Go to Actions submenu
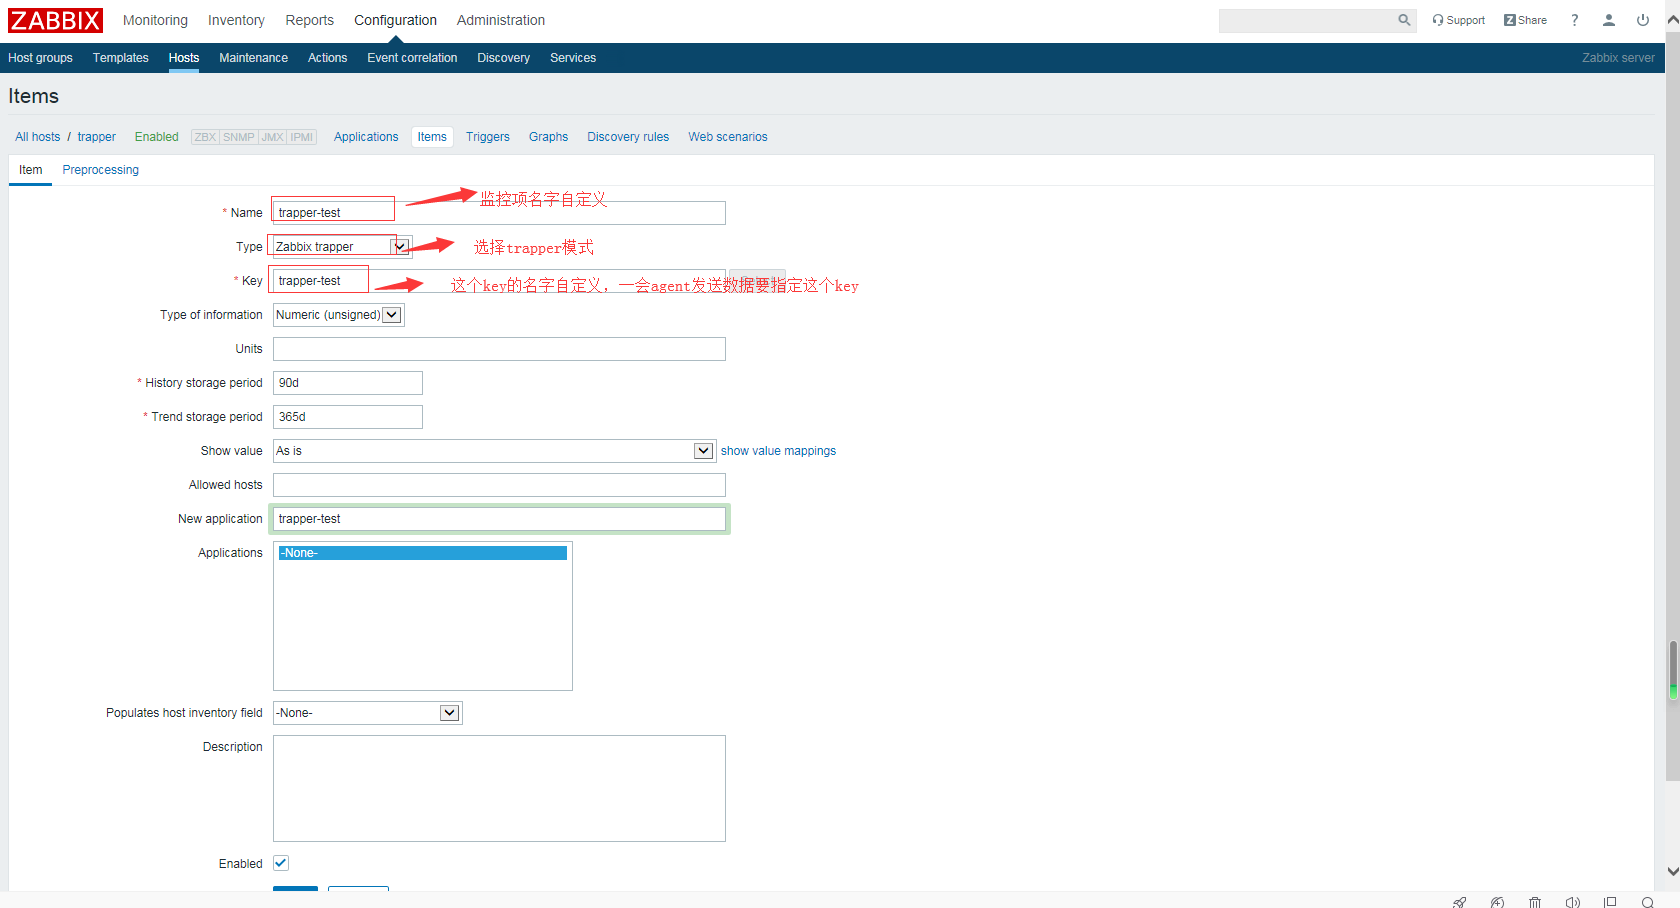This screenshot has width=1680, height=908. point(327,58)
